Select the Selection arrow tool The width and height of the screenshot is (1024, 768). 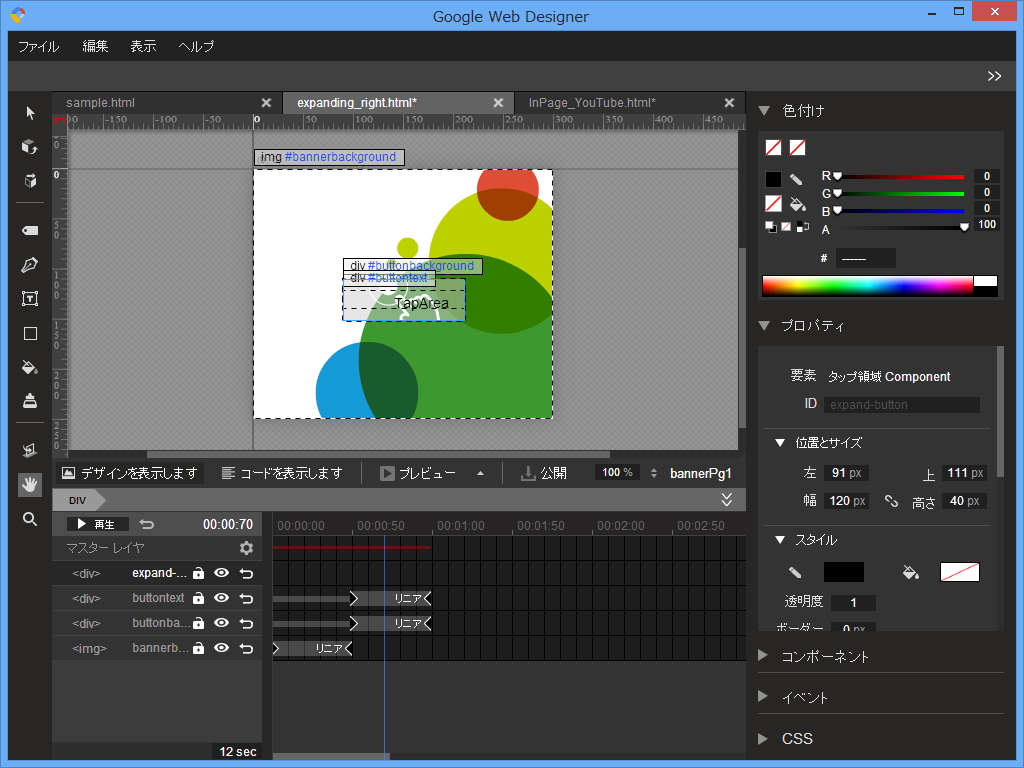coord(30,113)
